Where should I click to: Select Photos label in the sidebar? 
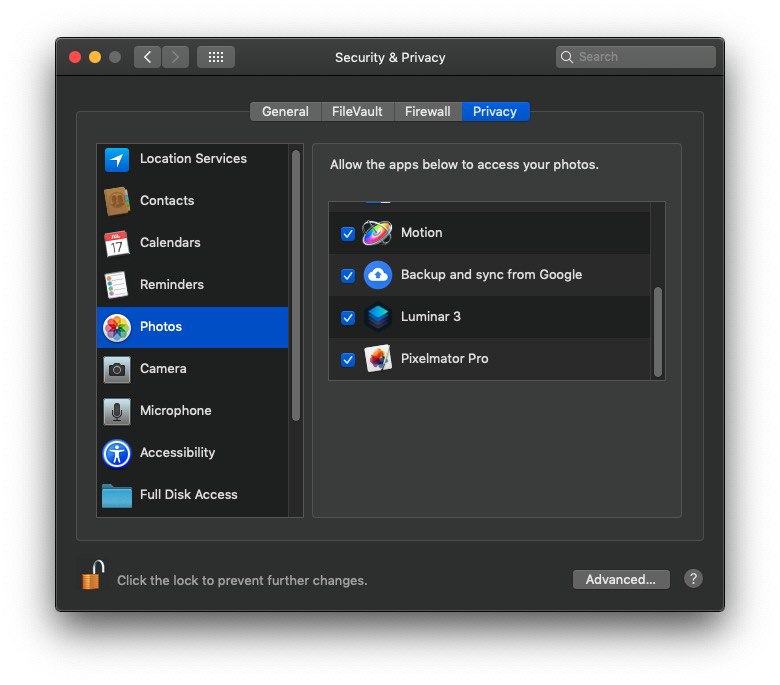(161, 327)
